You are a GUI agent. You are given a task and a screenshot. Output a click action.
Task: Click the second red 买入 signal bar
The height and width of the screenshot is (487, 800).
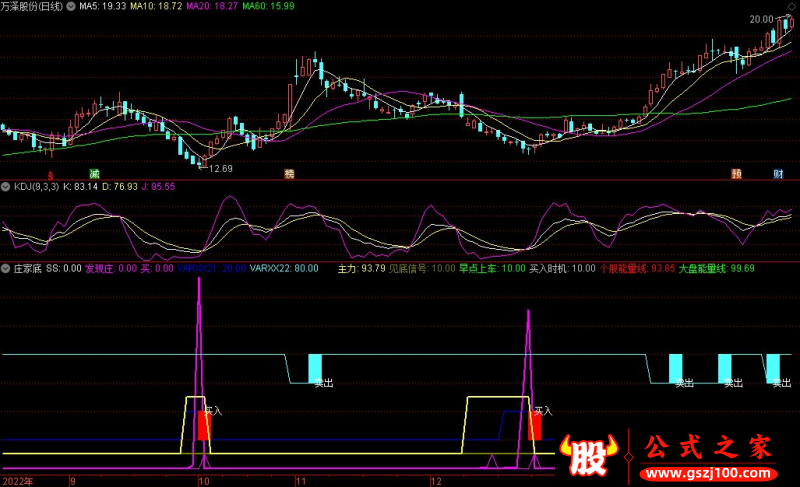[534, 427]
